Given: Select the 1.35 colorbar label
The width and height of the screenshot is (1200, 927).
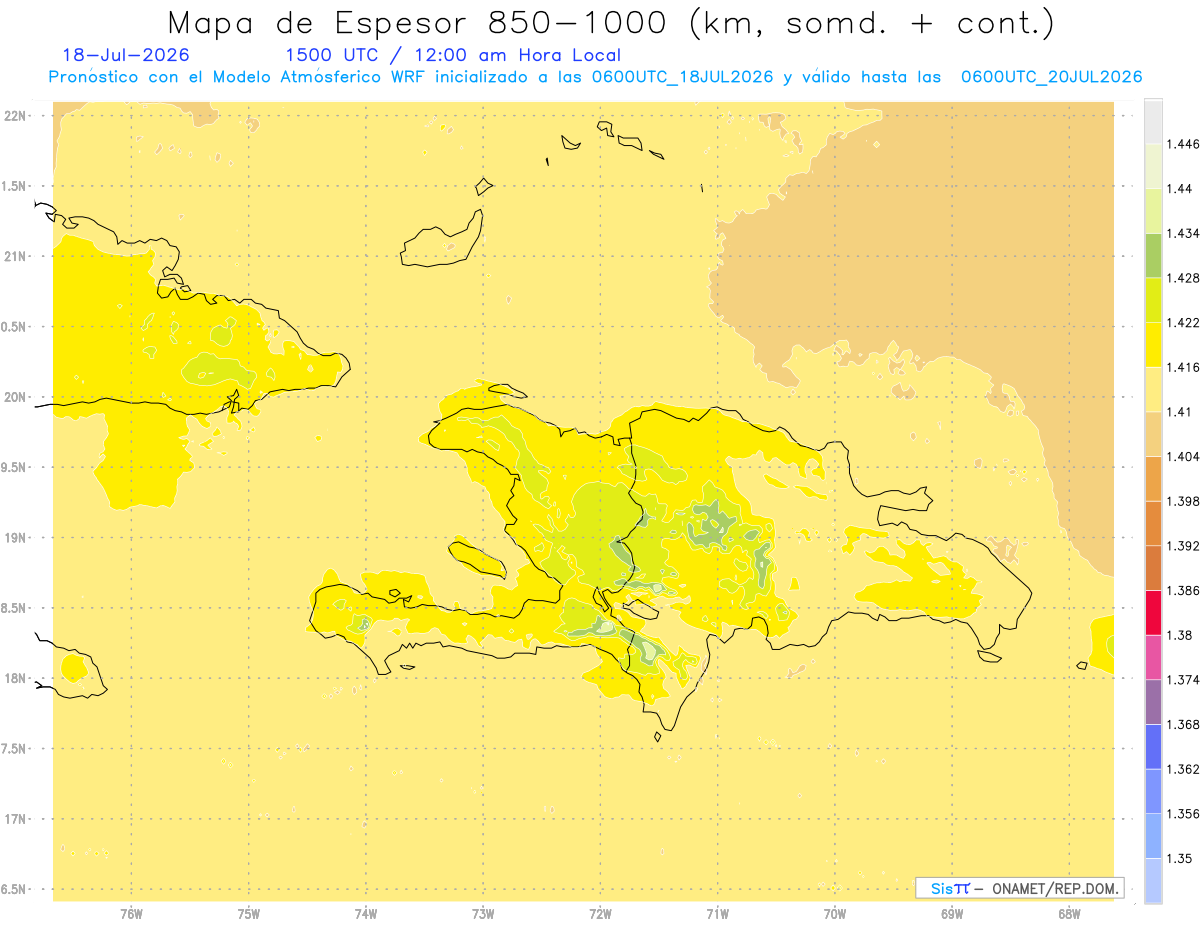Looking at the screenshot, I should click(1179, 858).
